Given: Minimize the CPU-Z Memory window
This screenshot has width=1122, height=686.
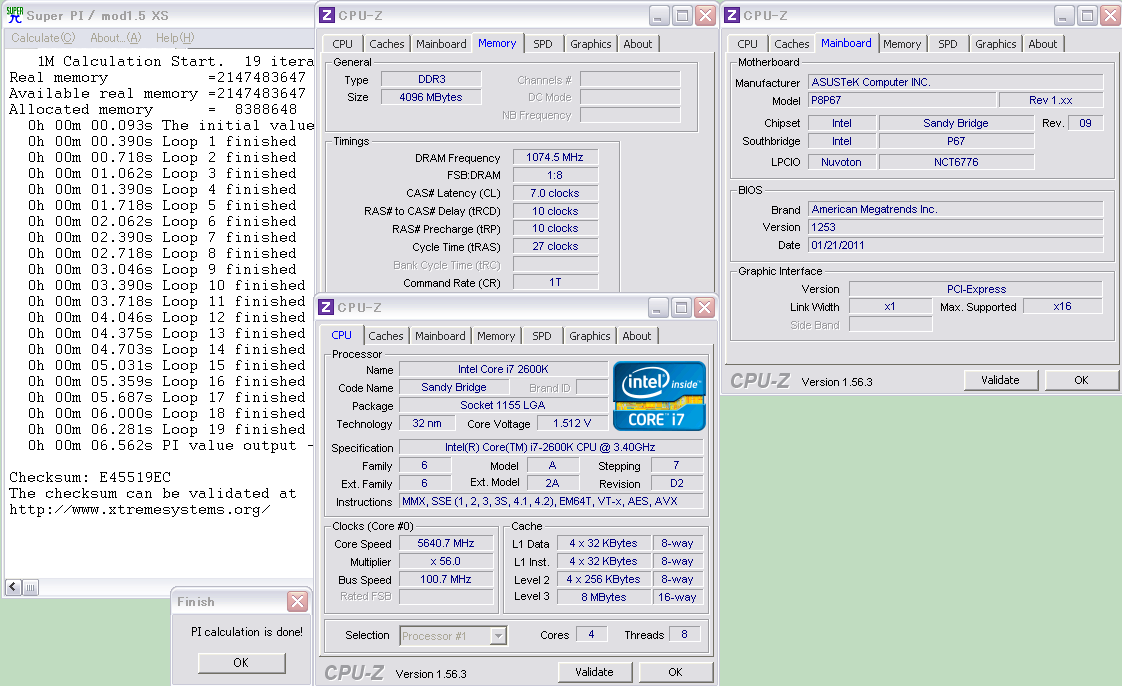Looking at the screenshot, I should coord(658,15).
